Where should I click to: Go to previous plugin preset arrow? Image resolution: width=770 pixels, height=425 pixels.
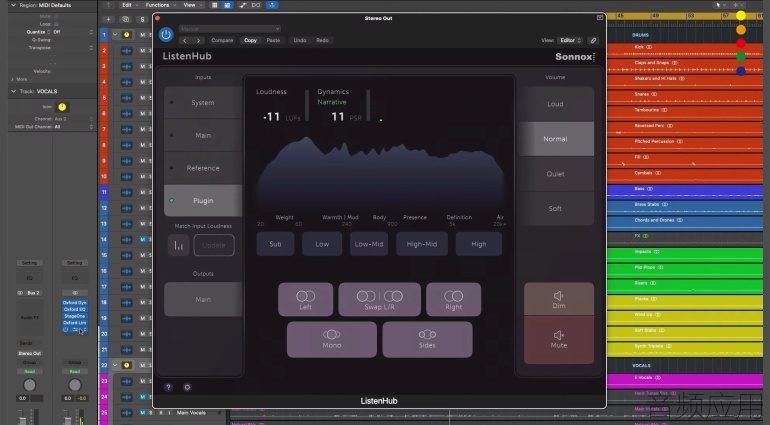185,40
